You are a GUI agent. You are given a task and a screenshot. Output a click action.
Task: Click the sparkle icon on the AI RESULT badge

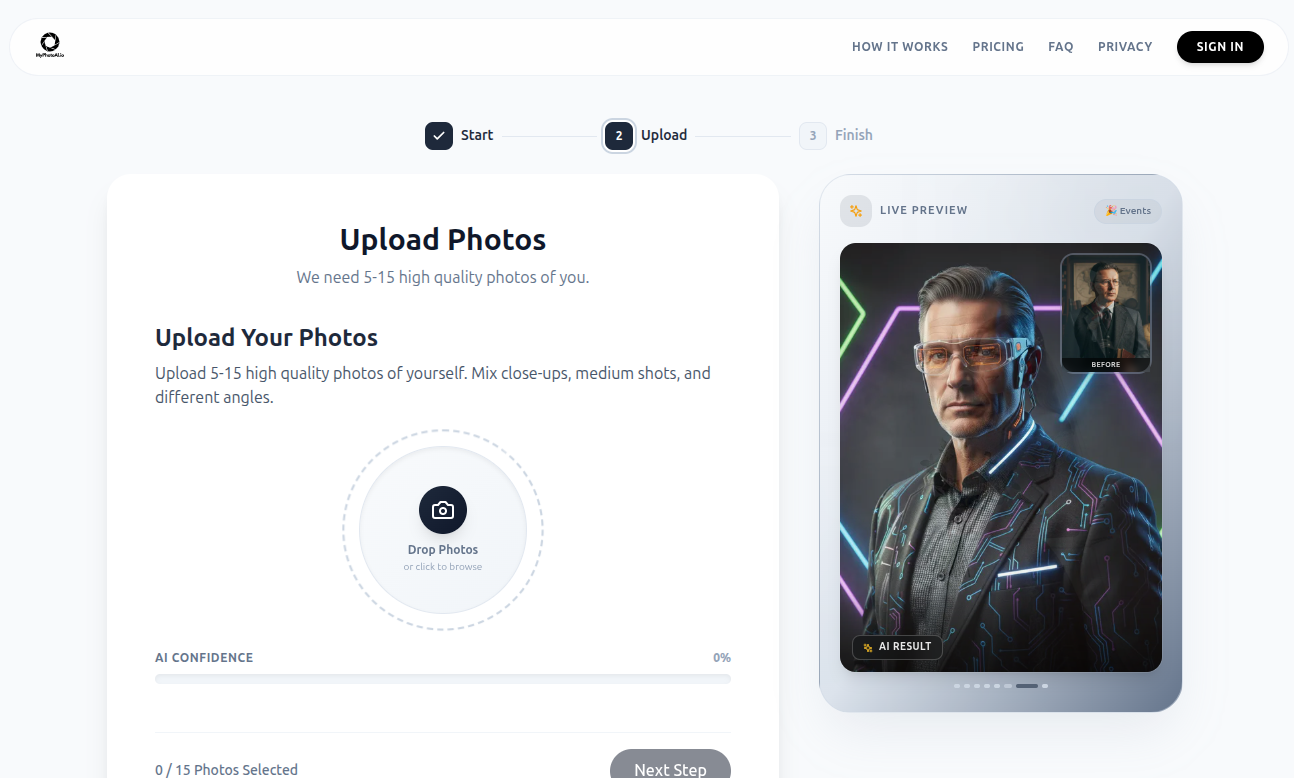tap(866, 647)
